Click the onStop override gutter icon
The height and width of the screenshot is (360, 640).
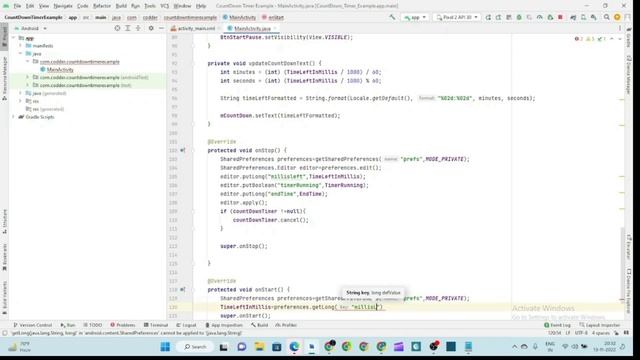pyautogui.click(x=182, y=150)
